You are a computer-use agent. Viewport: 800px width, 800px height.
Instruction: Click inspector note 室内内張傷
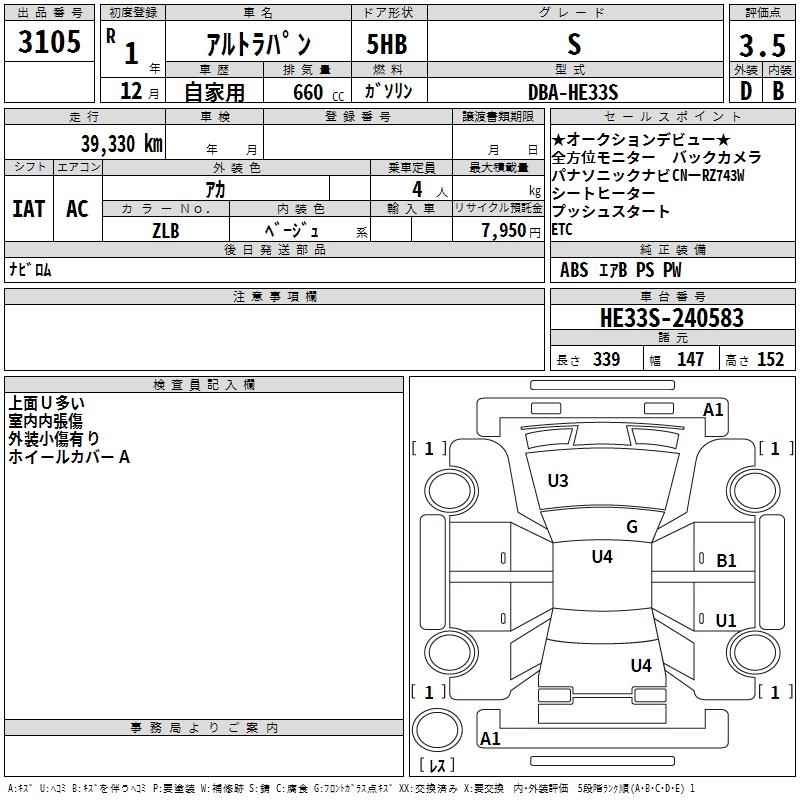tap(45, 421)
